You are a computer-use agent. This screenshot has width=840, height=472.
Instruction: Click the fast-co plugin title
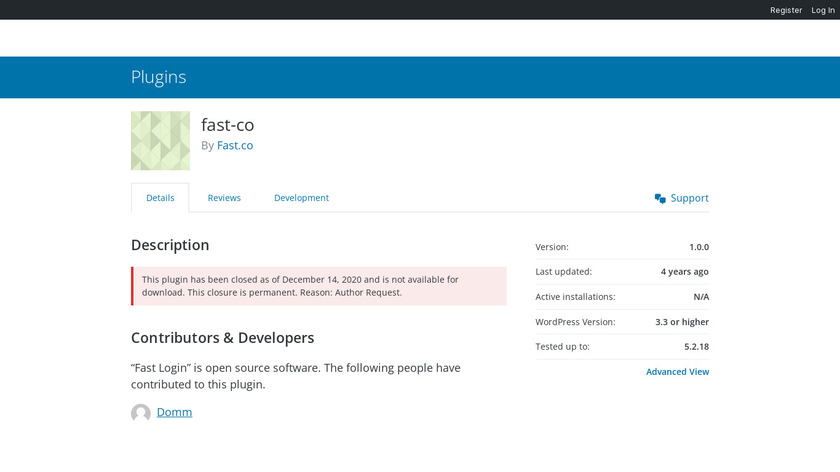pos(227,125)
